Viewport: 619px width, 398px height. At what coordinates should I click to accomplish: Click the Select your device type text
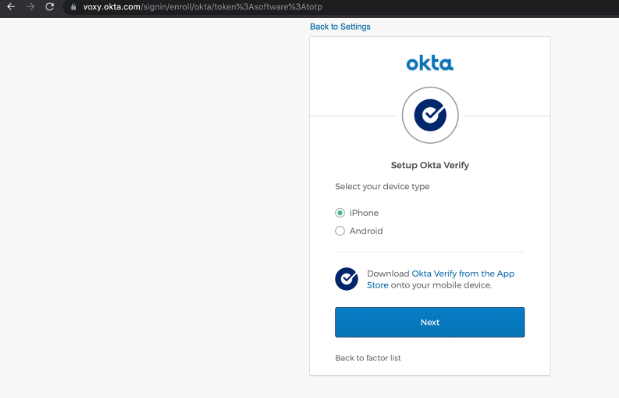(x=382, y=186)
